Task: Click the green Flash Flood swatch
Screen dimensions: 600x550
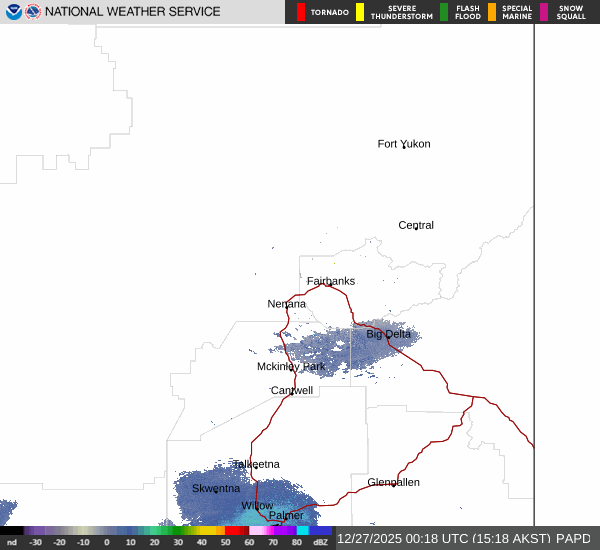Action: pyautogui.click(x=444, y=12)
